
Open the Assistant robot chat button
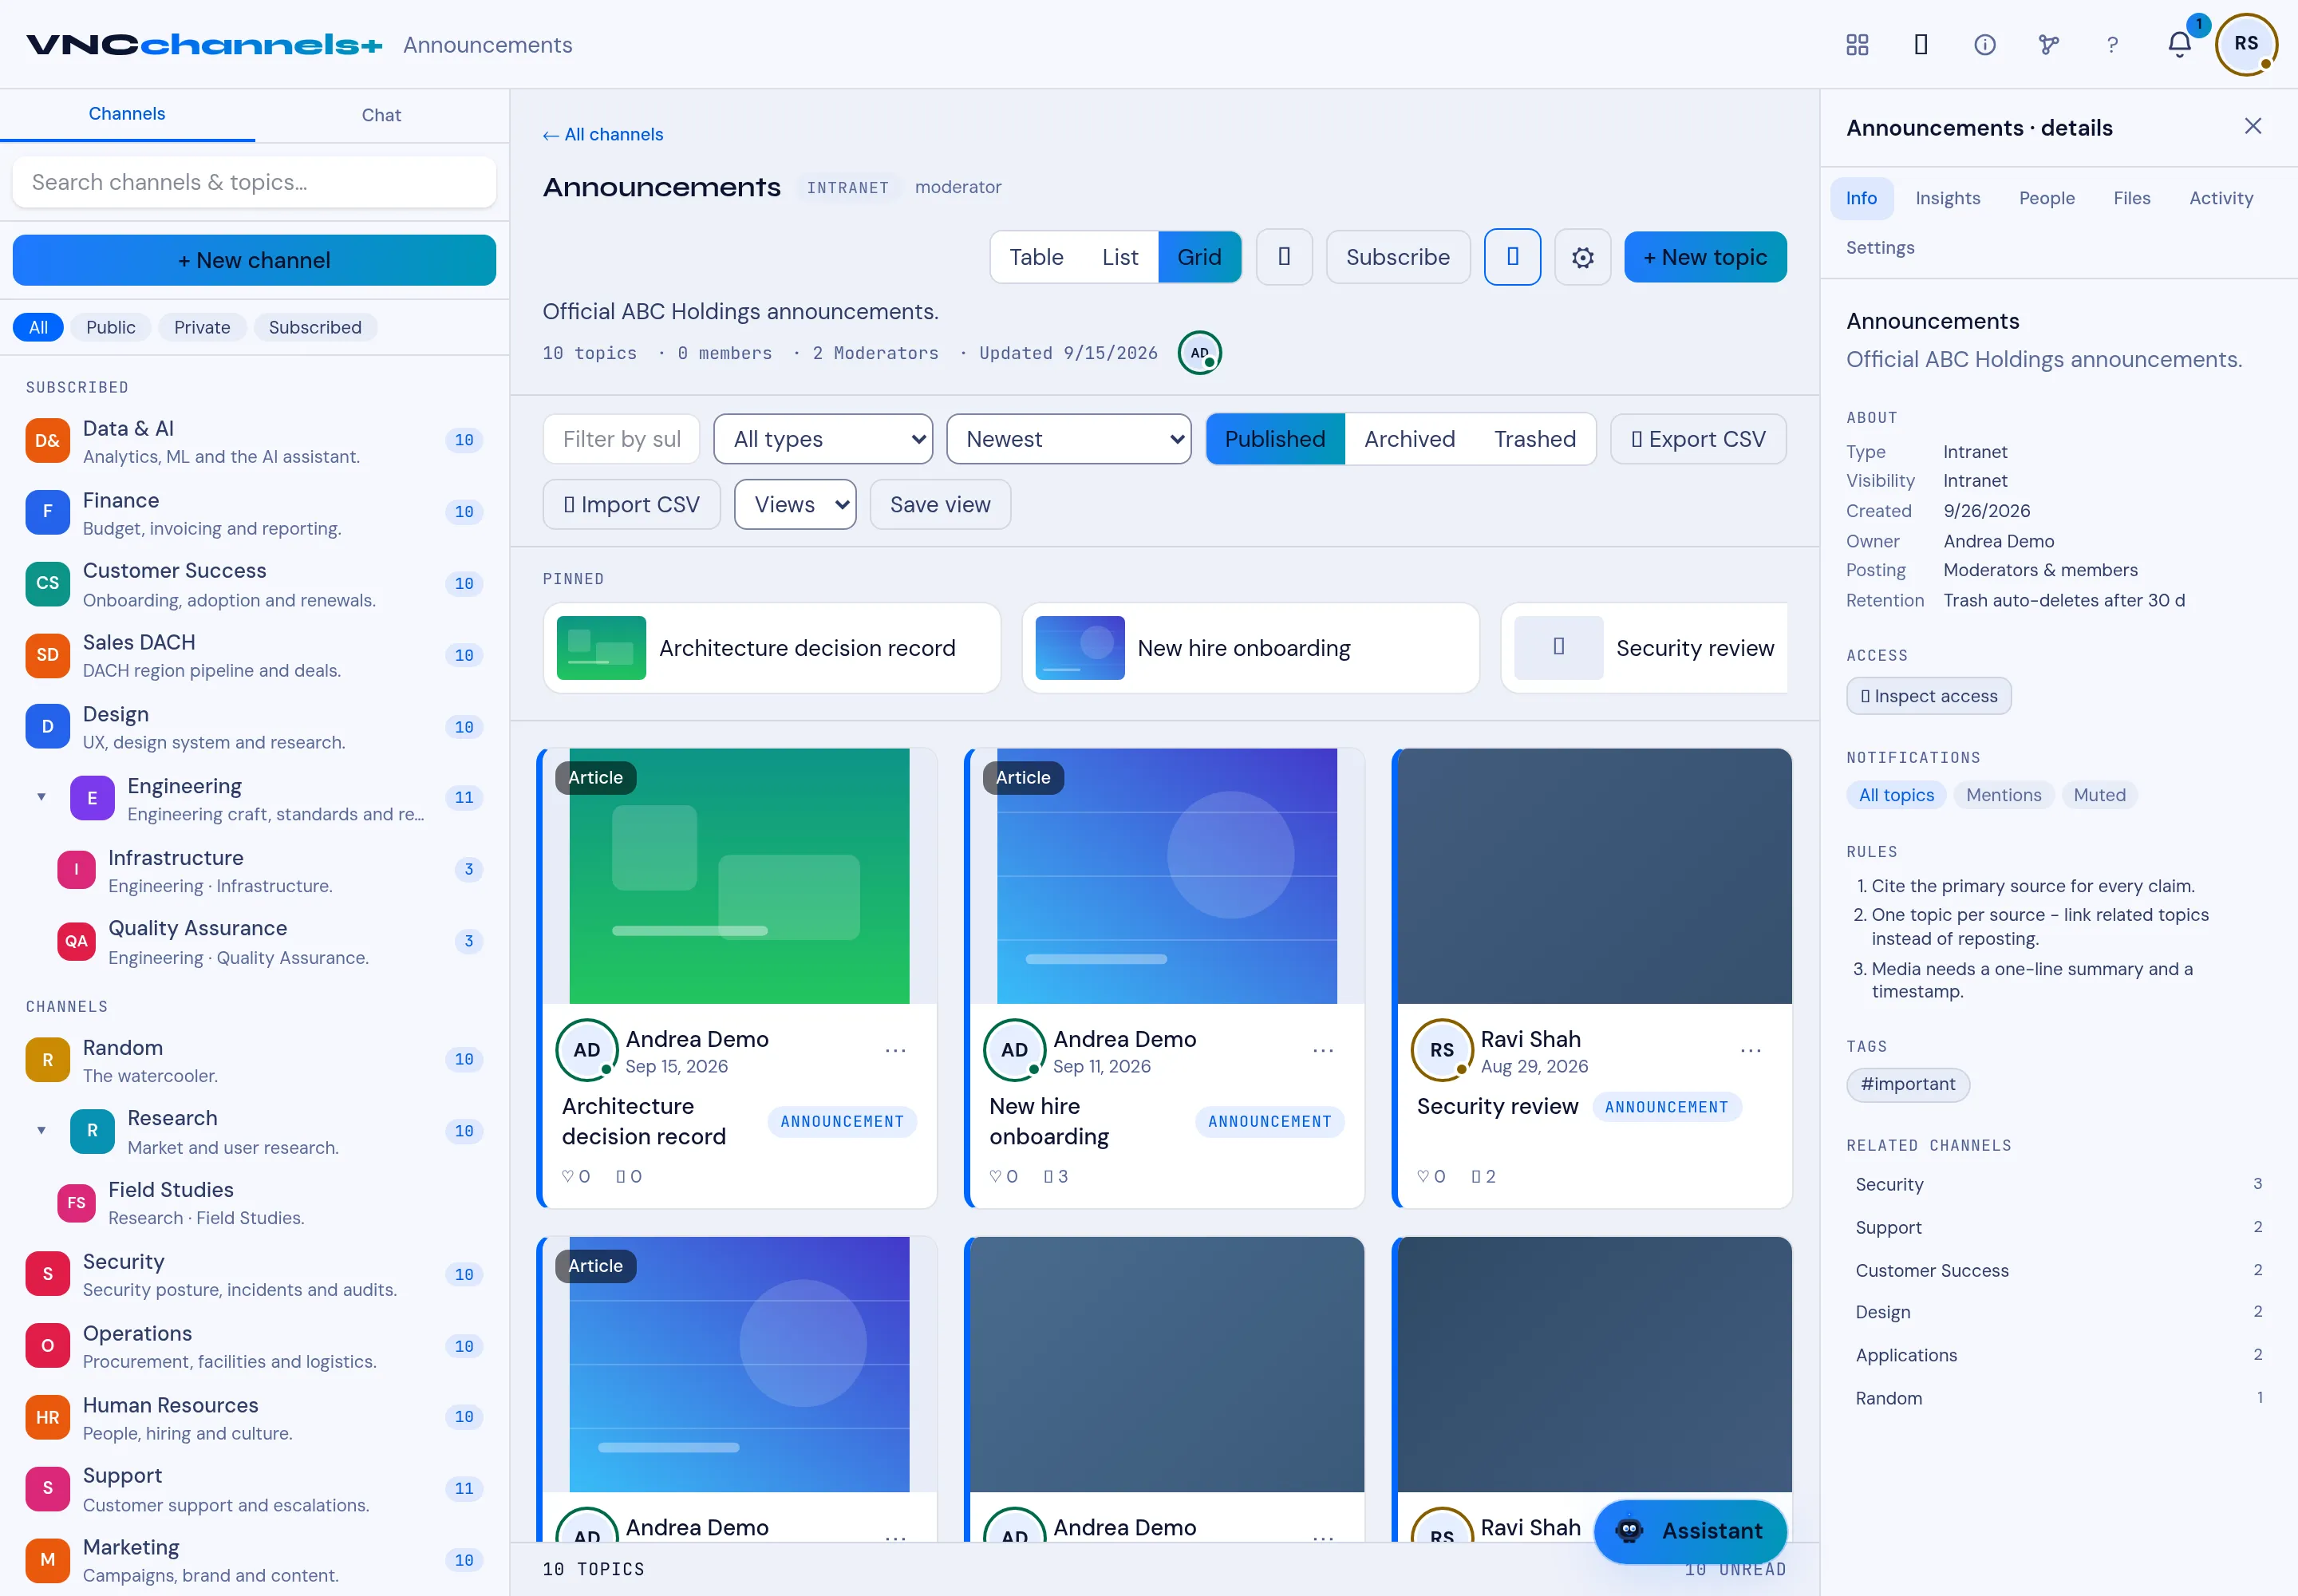pos(1690,1530)
